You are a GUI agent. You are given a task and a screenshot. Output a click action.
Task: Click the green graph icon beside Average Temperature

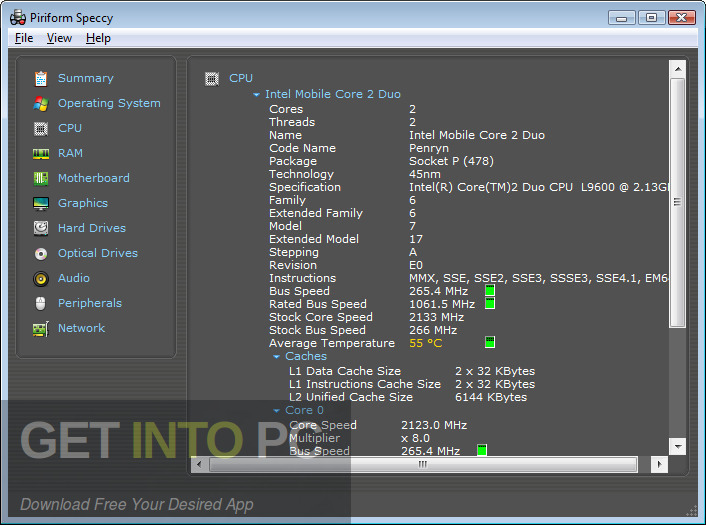point(490,342)
